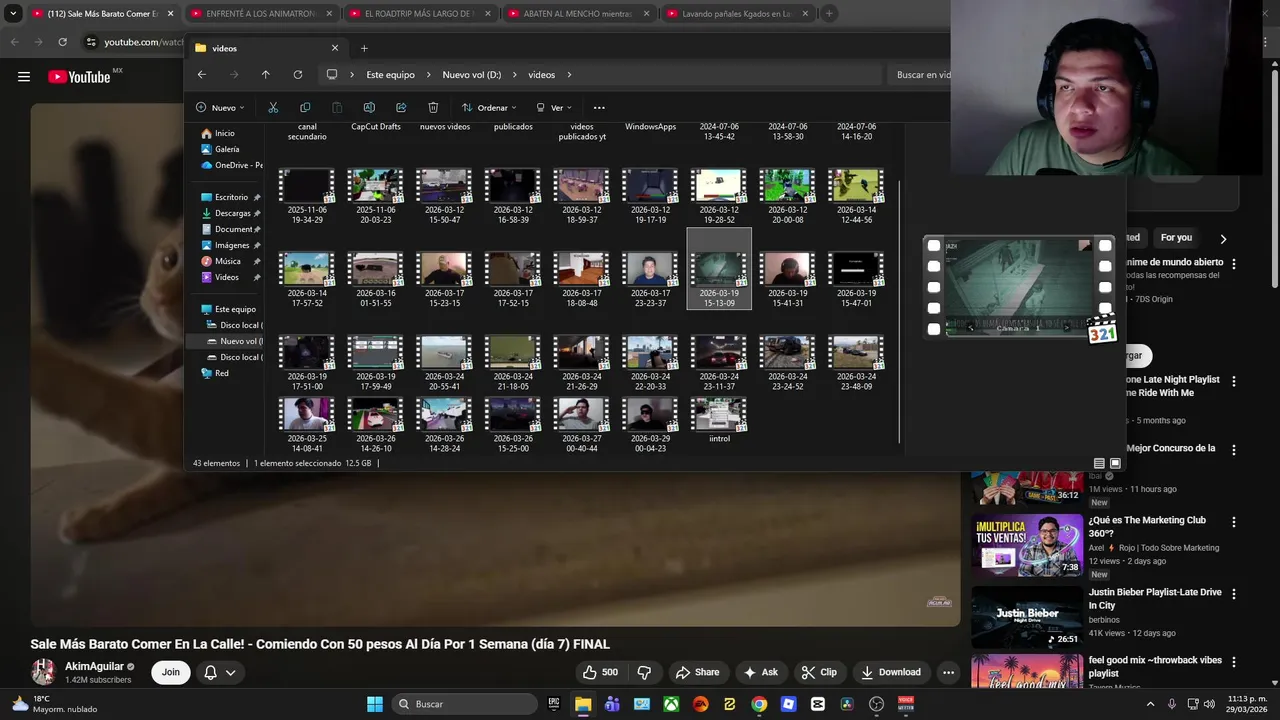1280x720 pixels.
Task: Switch Explorer to details list view icon
Action: [x=1099, y=464]
